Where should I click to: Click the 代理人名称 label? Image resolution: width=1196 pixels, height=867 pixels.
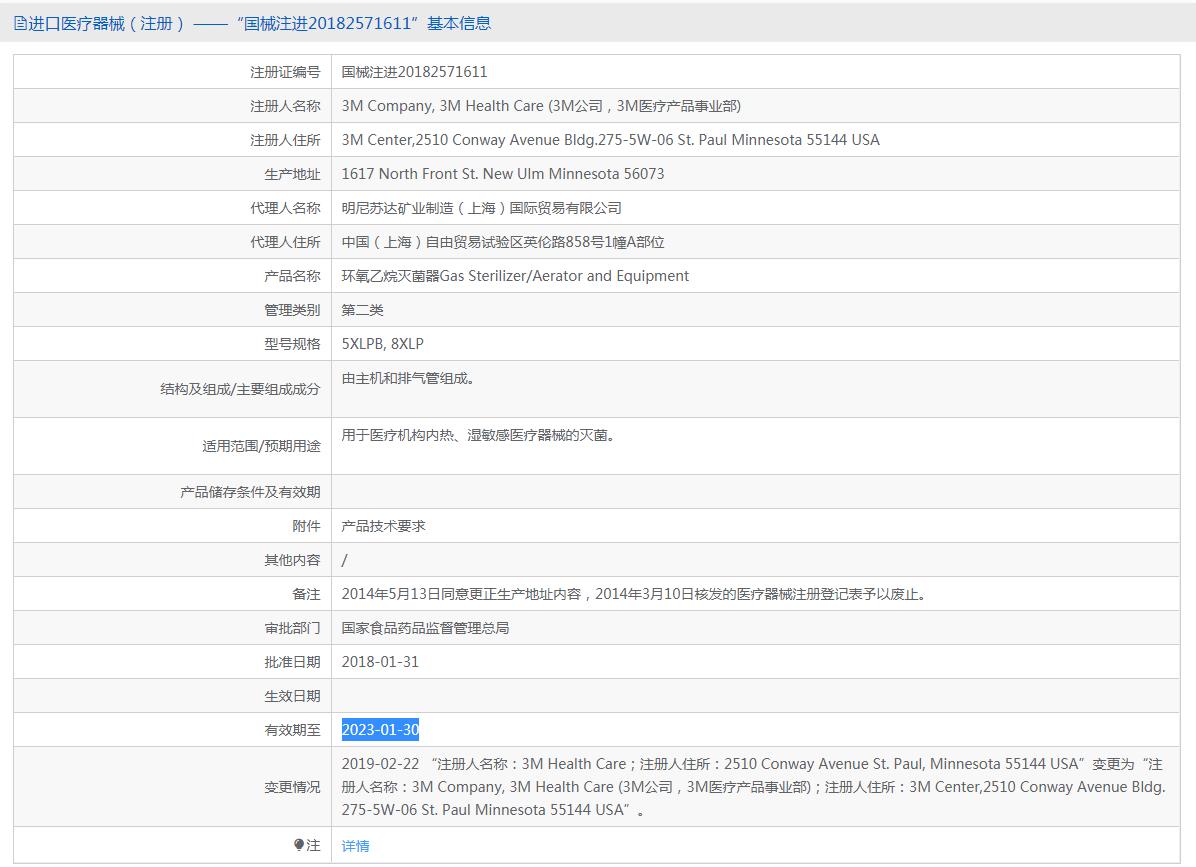coord(285,208)
